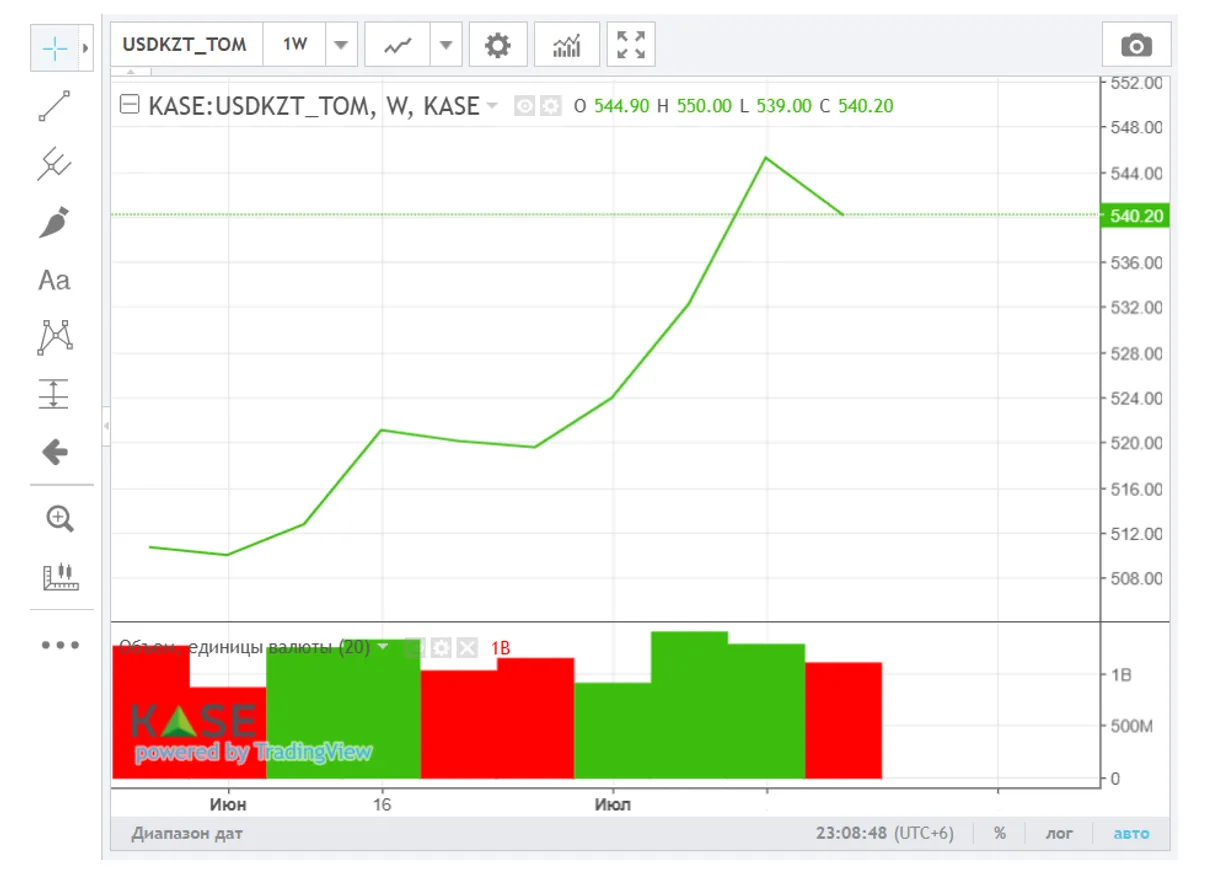Toggle fullscreen chart mode

631,45
